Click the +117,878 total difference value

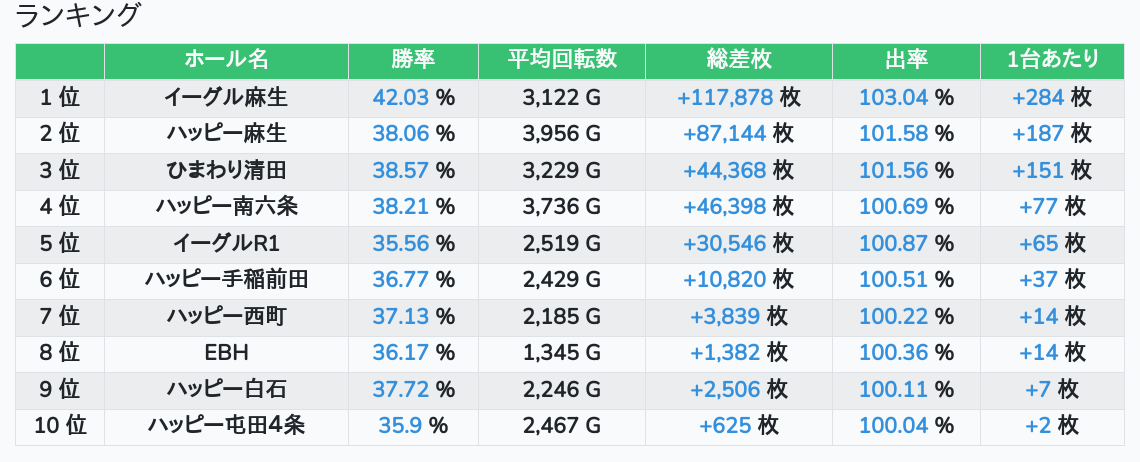point(725,98)
